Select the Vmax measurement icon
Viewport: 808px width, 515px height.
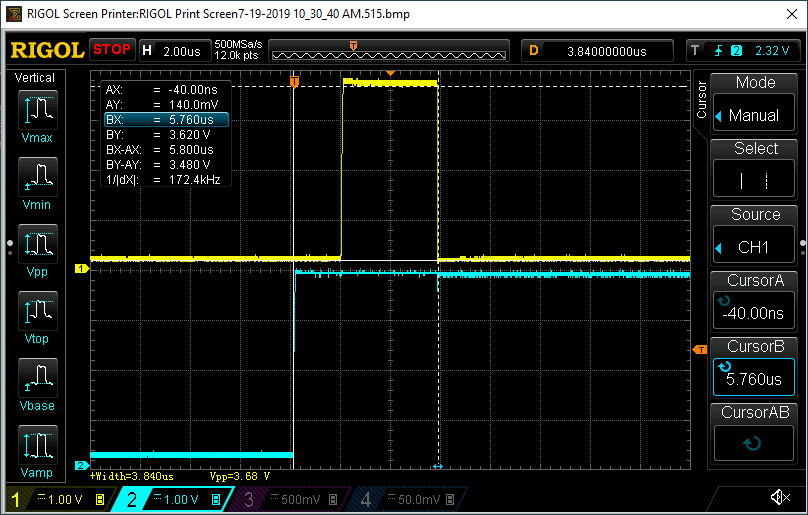[x=37, y=119]
